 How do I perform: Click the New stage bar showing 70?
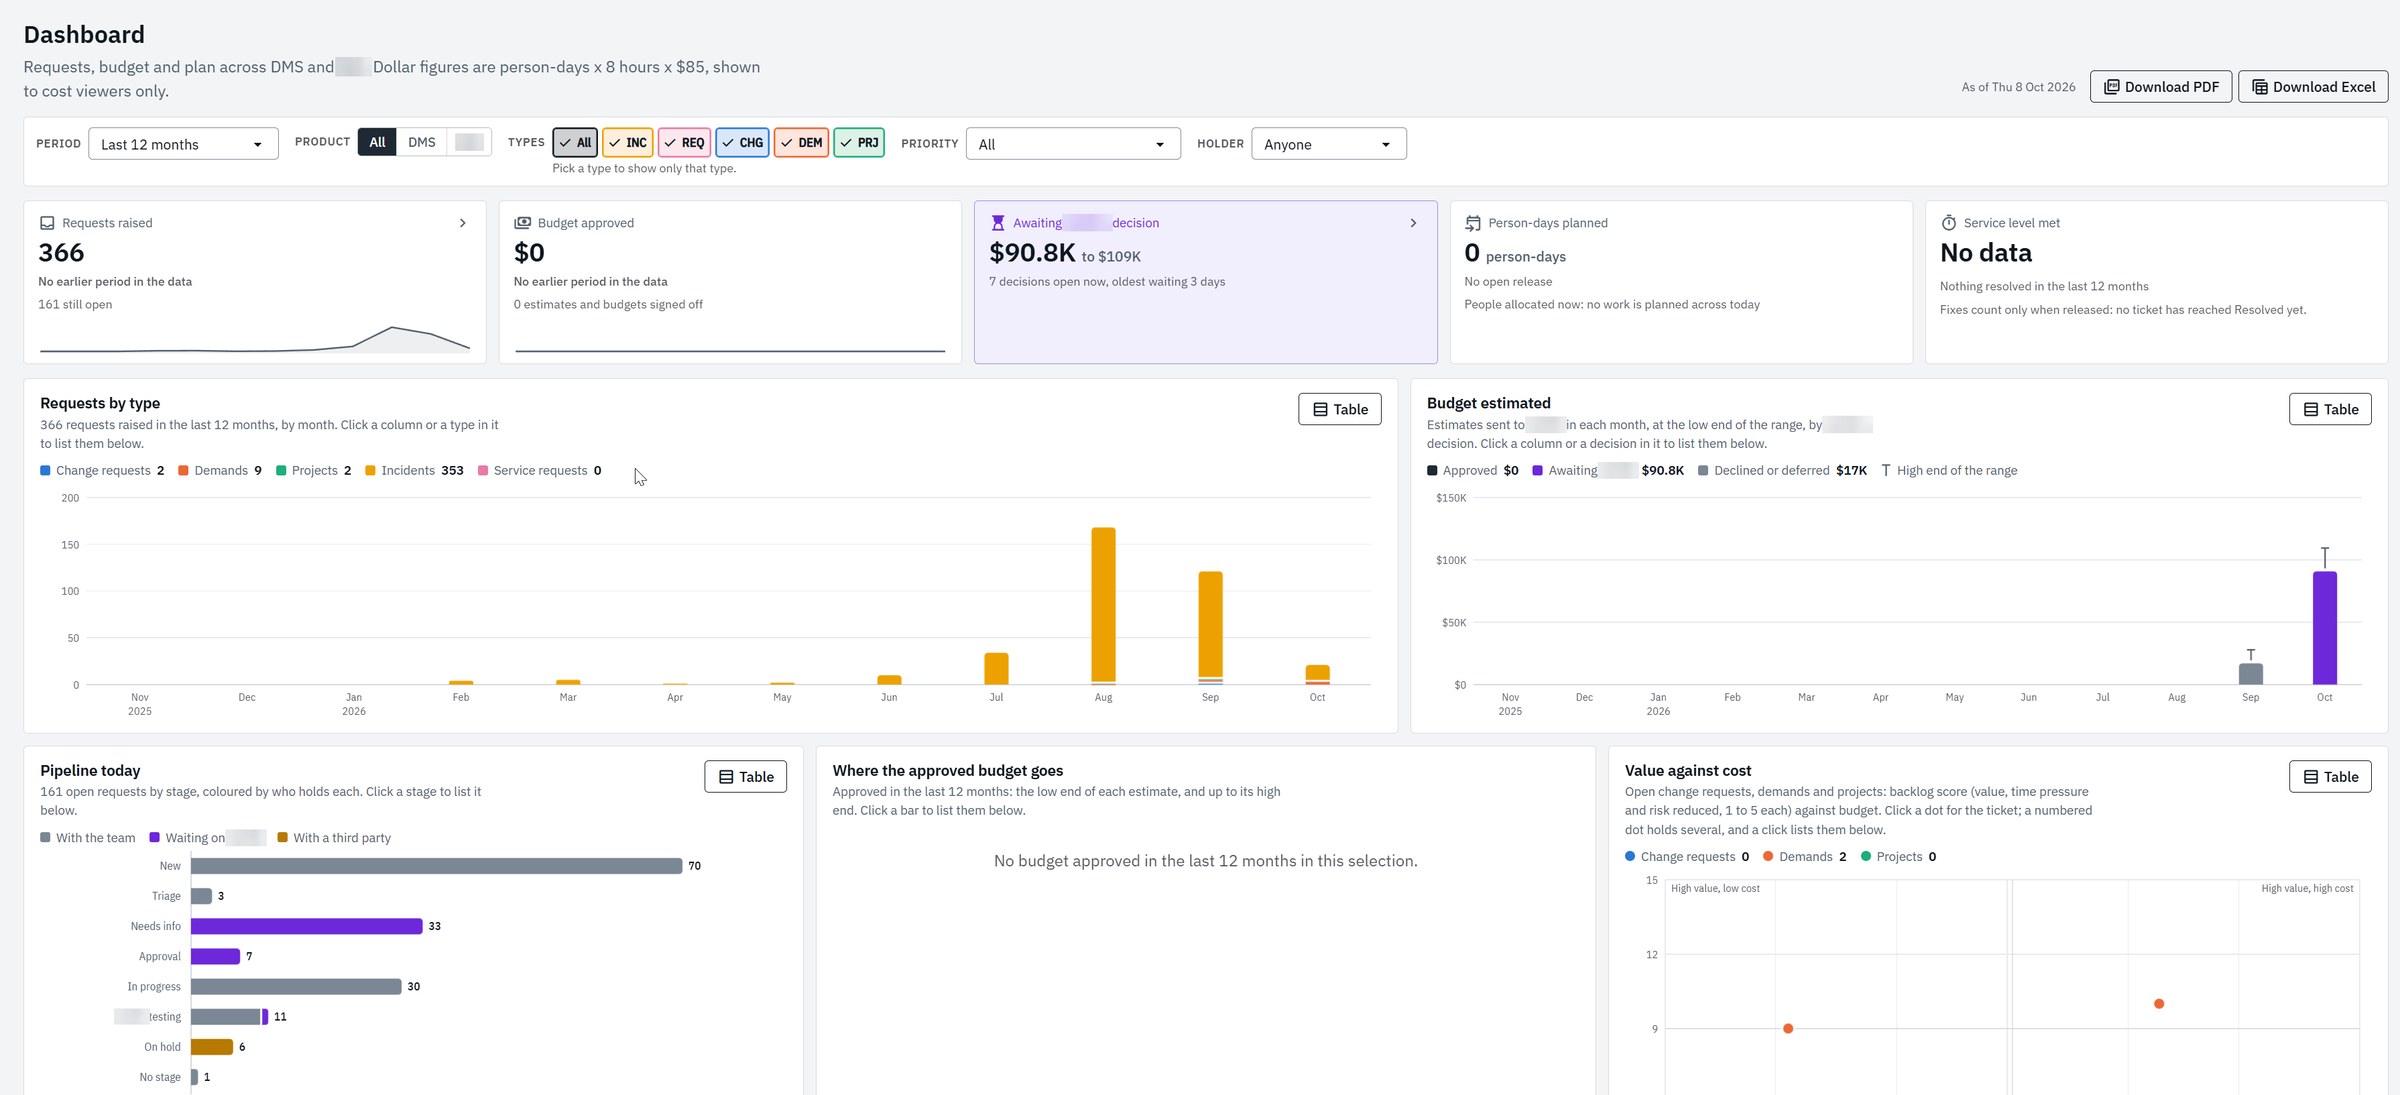coord(437,866)
